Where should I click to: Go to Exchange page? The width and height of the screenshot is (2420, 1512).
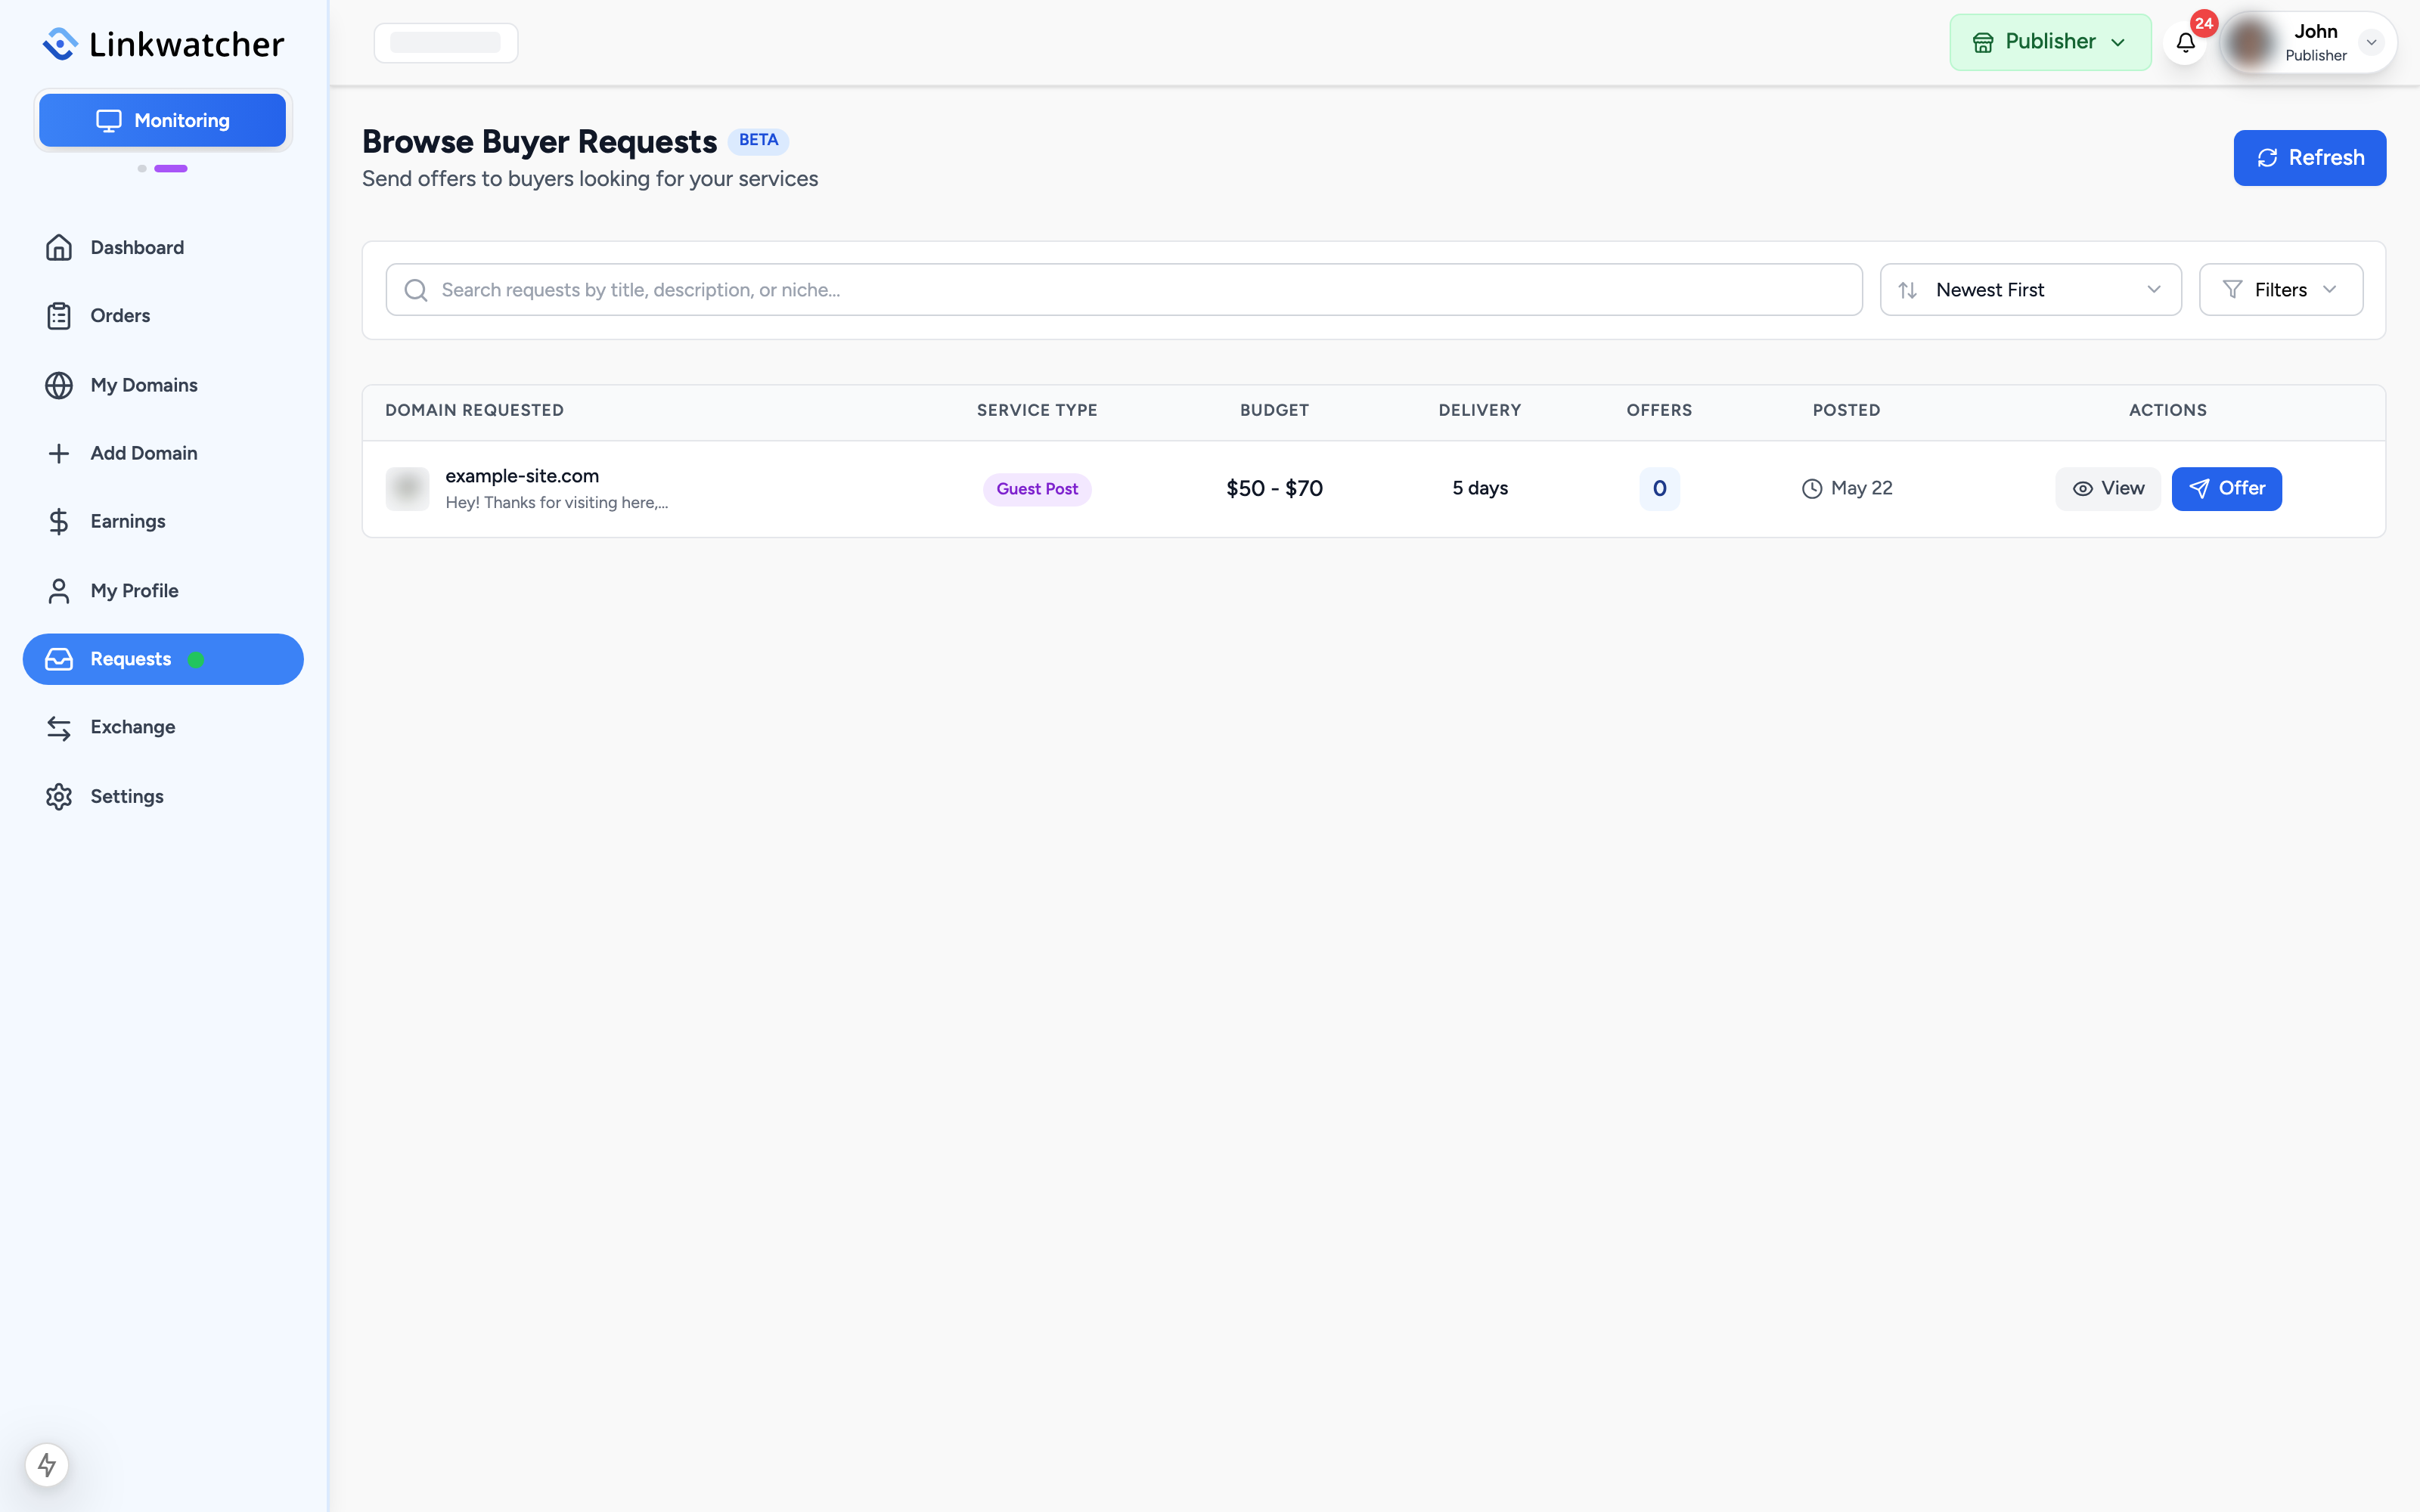(163, 727)
